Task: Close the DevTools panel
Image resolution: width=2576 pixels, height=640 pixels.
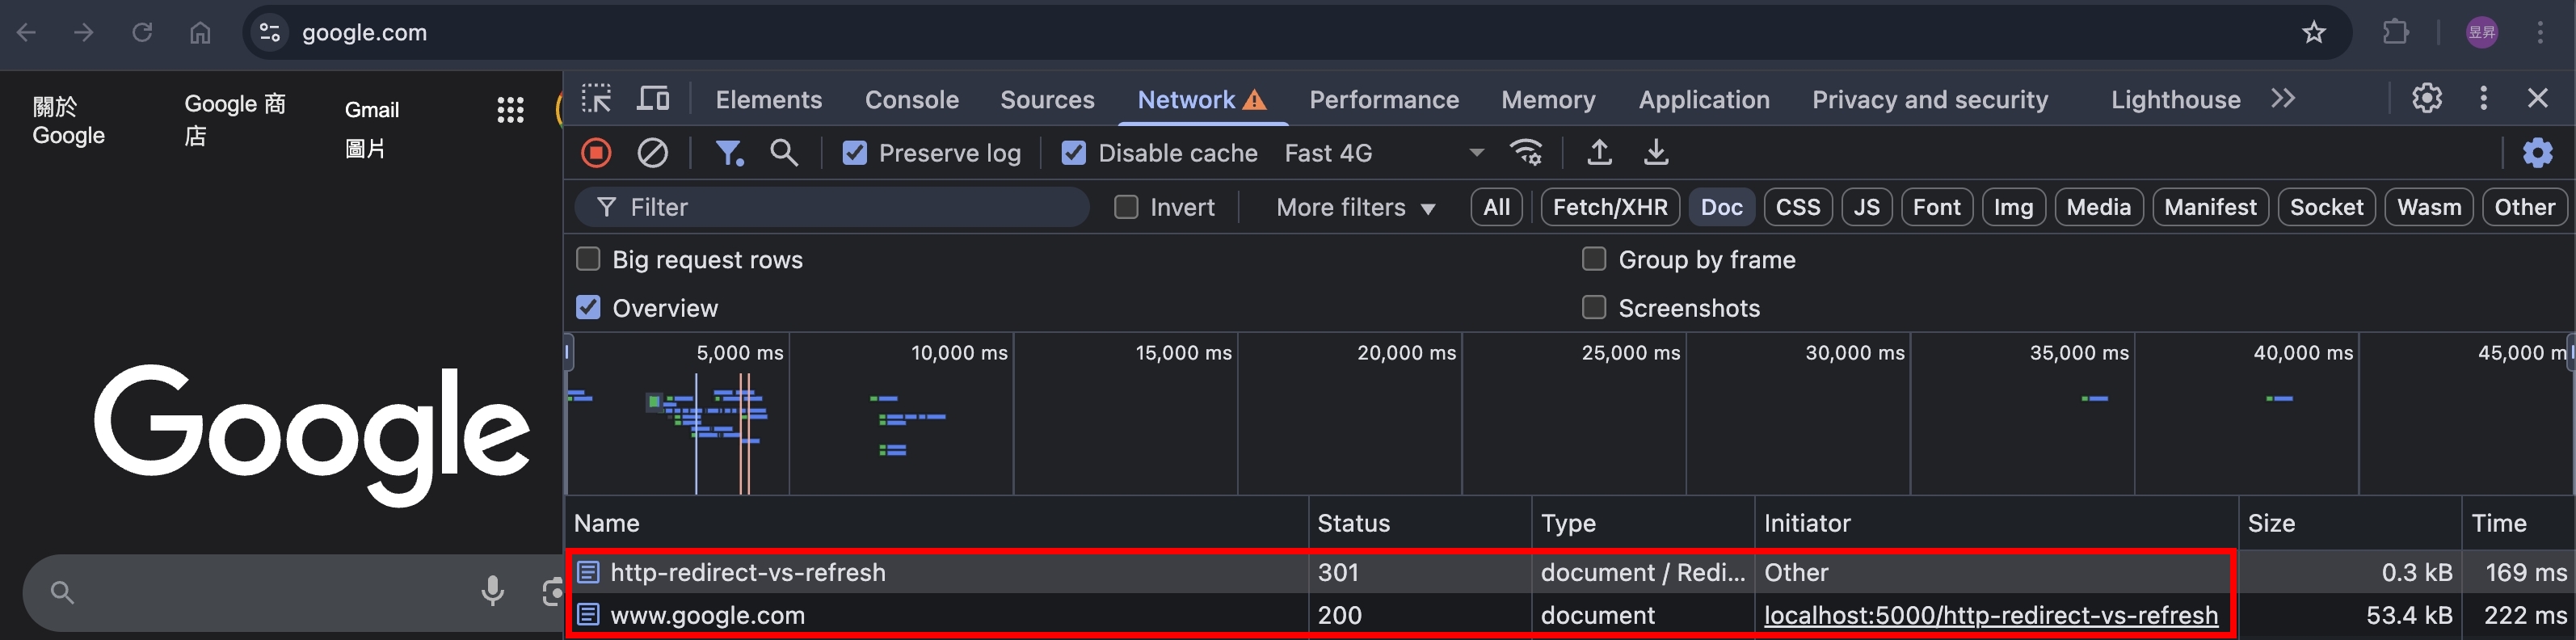Action: (x=2538, y=98)
